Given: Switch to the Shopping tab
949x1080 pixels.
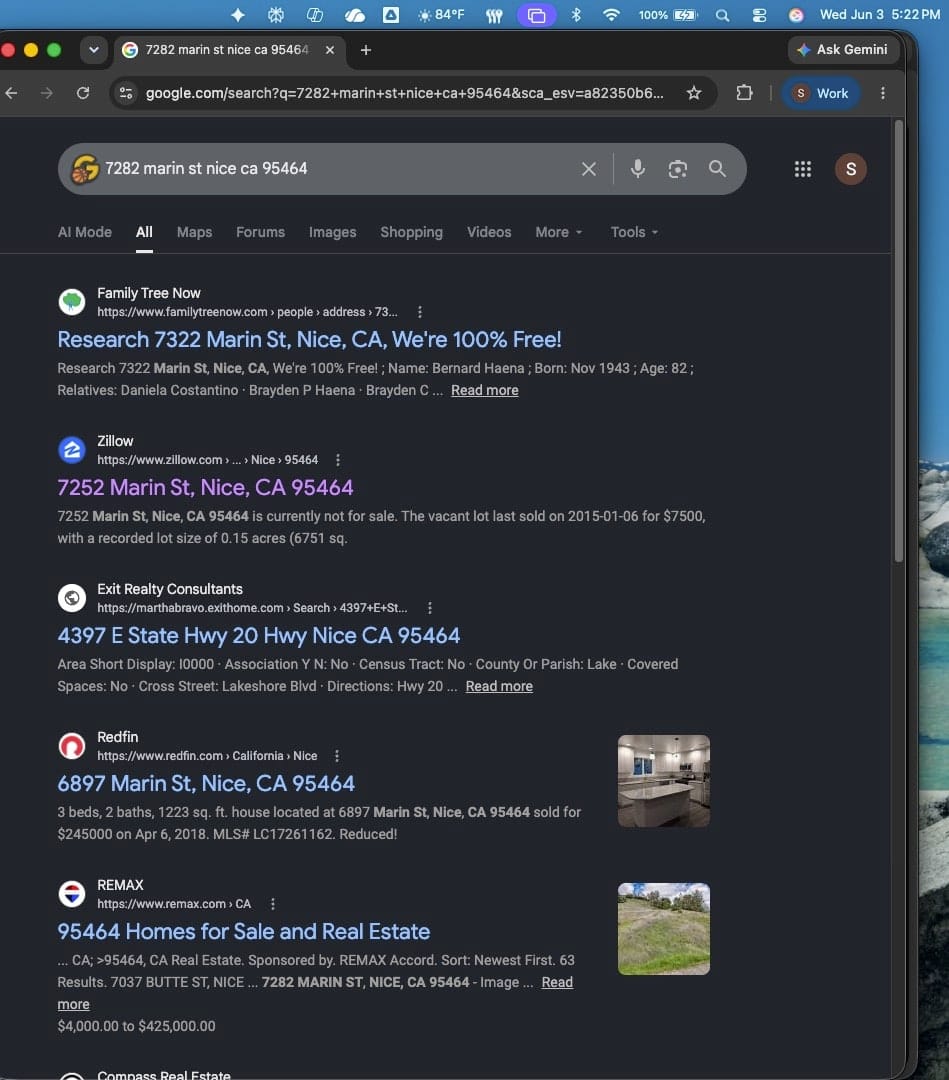Looking at the screenshot, I should tap(411, 233).
